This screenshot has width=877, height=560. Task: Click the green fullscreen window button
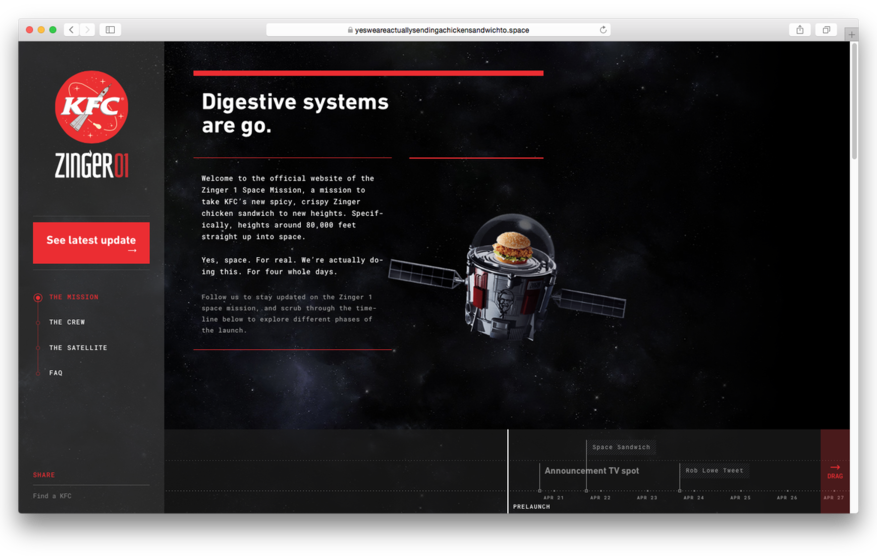[x=53, y=30]
